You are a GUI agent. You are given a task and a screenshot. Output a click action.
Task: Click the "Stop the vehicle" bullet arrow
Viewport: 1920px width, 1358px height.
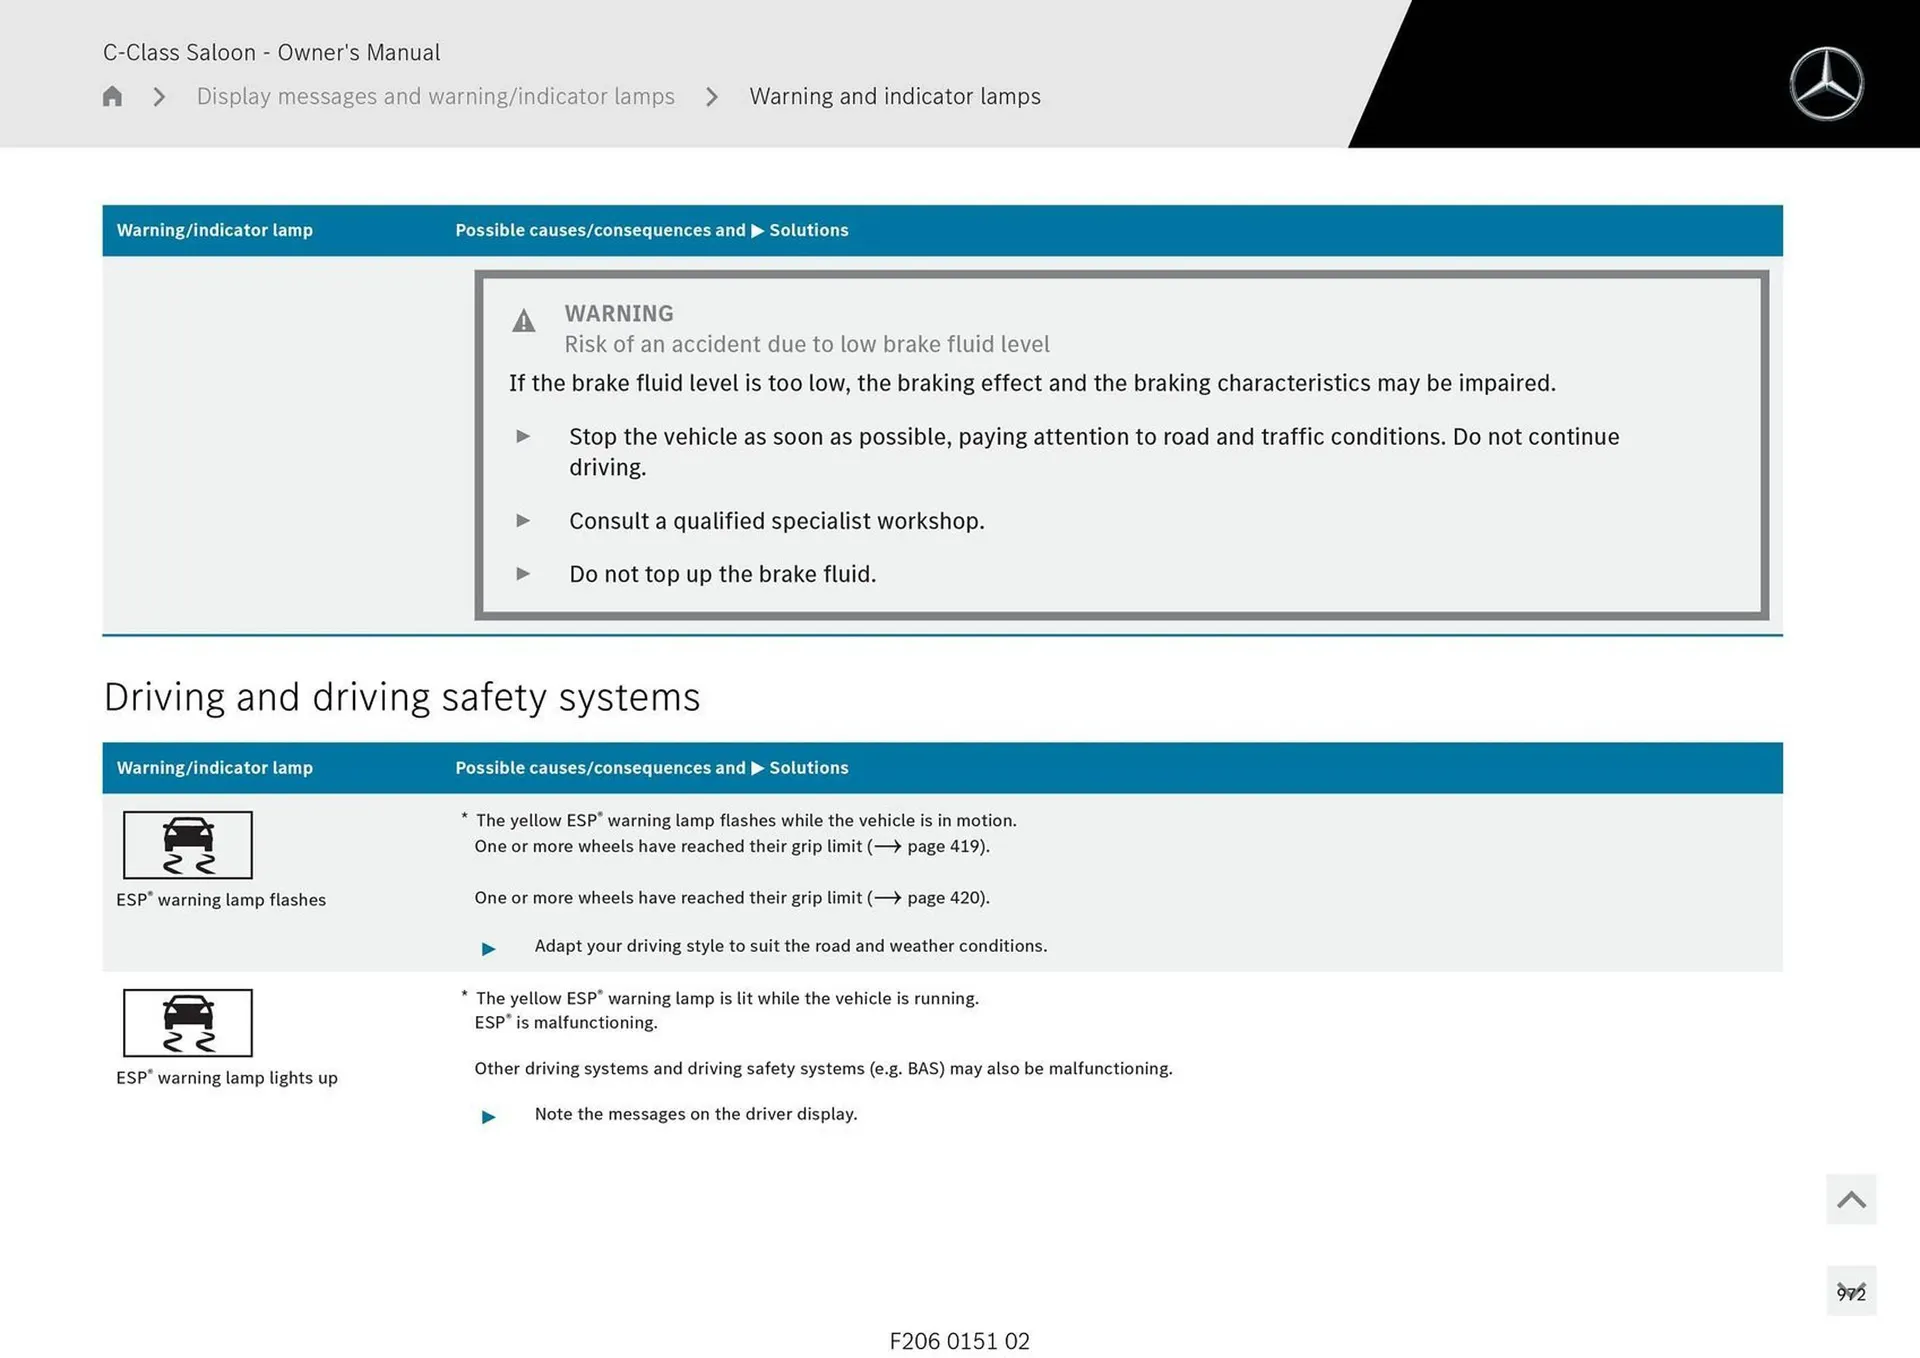point(523,436)
